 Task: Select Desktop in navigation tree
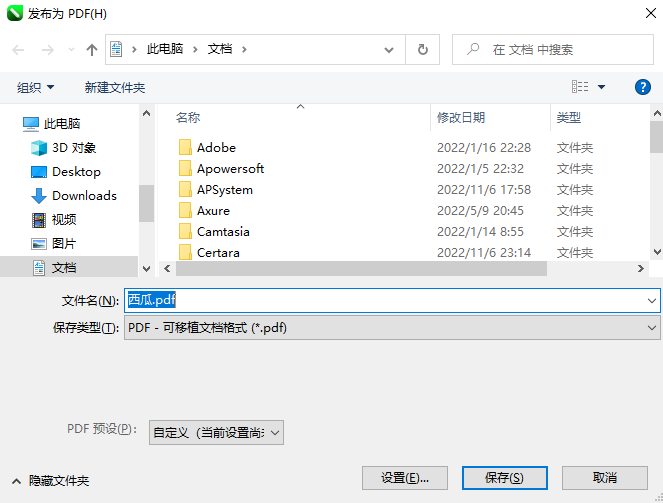(66, 172)
